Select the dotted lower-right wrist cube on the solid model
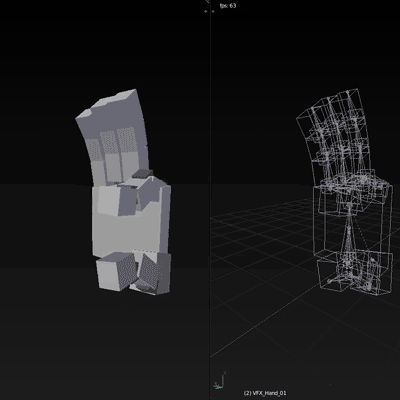This screenshot has height=400, width=400. tap(149, 272)
